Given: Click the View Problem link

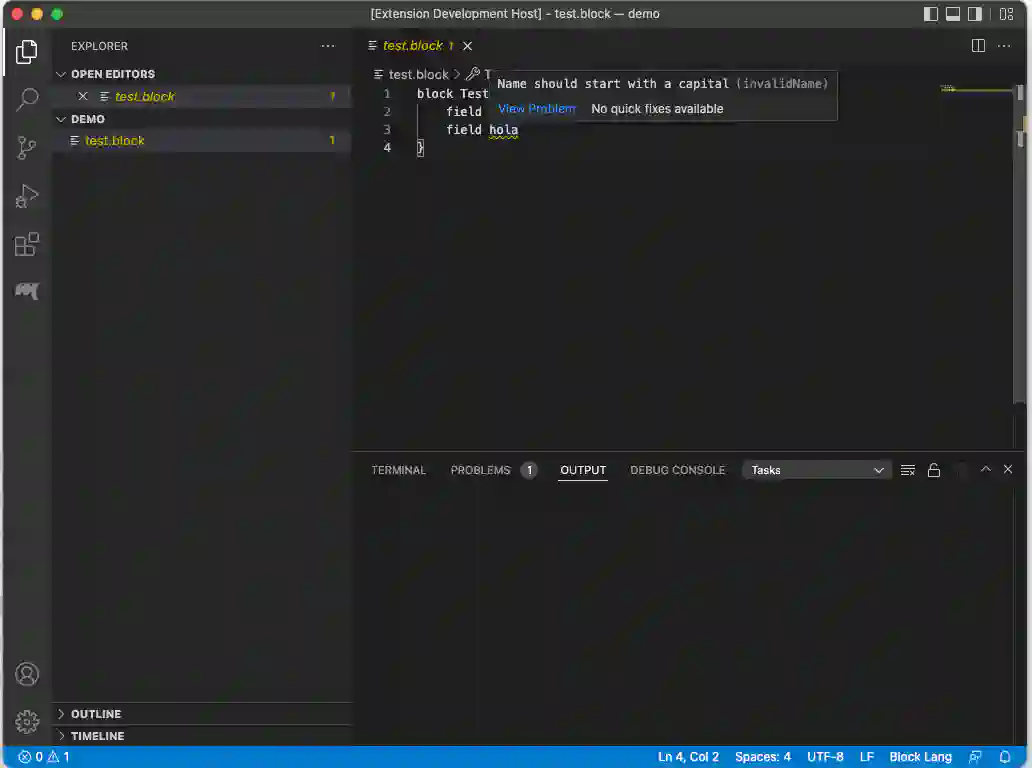Looking at the screenshot, I should (536, 108).
